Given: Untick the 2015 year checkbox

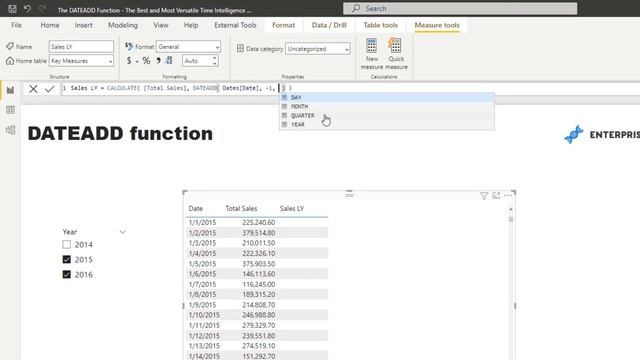Looking at the screenshot, I should pyautogui.click(x=67, y=260).
